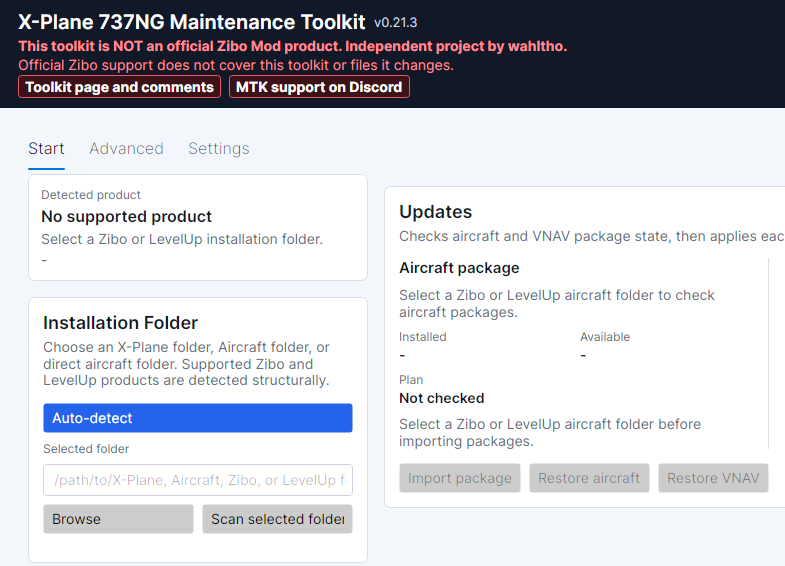Image resolution: width=785 pixels, height=566 pixels.
Task: Click 'Select a Zibo or LevelUp installation folder.' text
Action: pos(182,239)
